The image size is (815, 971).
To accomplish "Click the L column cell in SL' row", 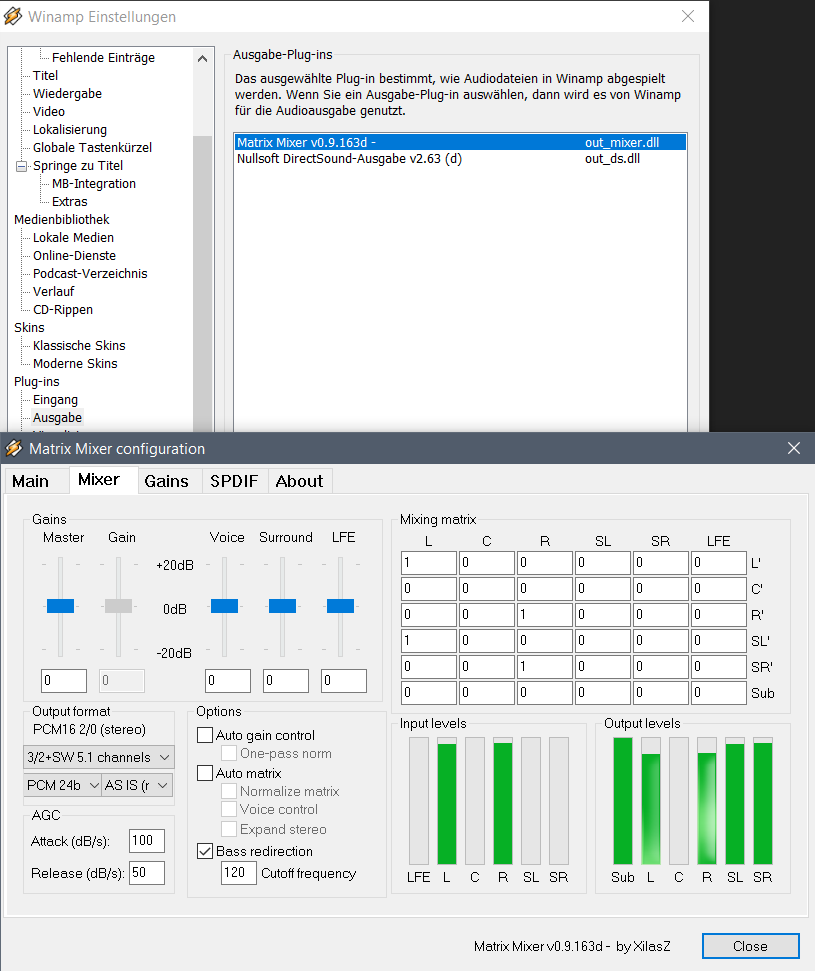I will pyautogui.click(x=429, y=641).
